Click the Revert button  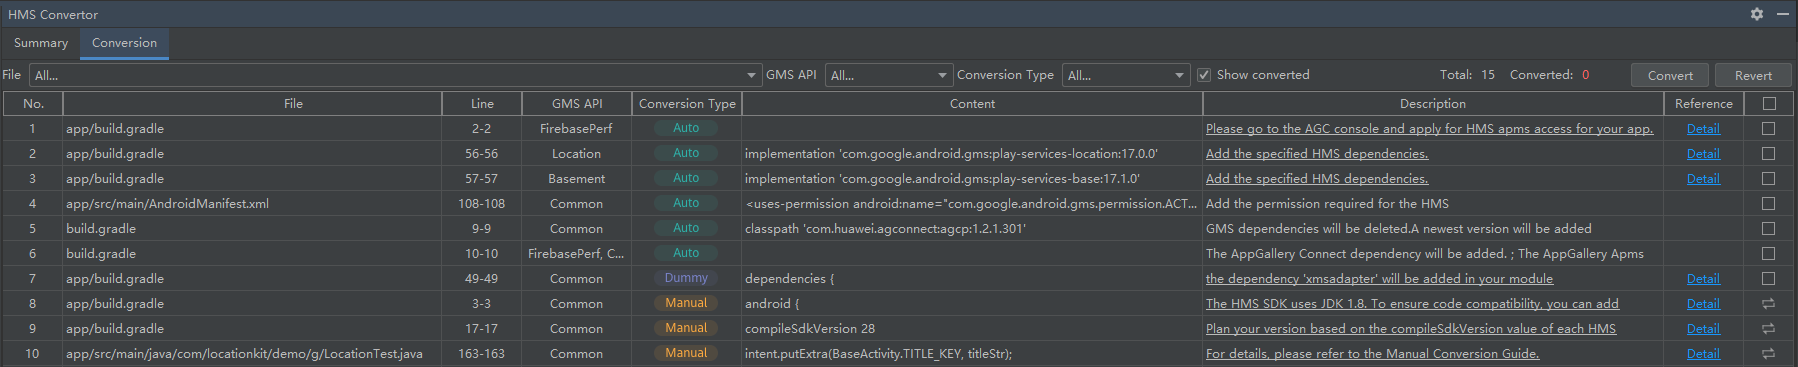click(x=1753, y=75)
